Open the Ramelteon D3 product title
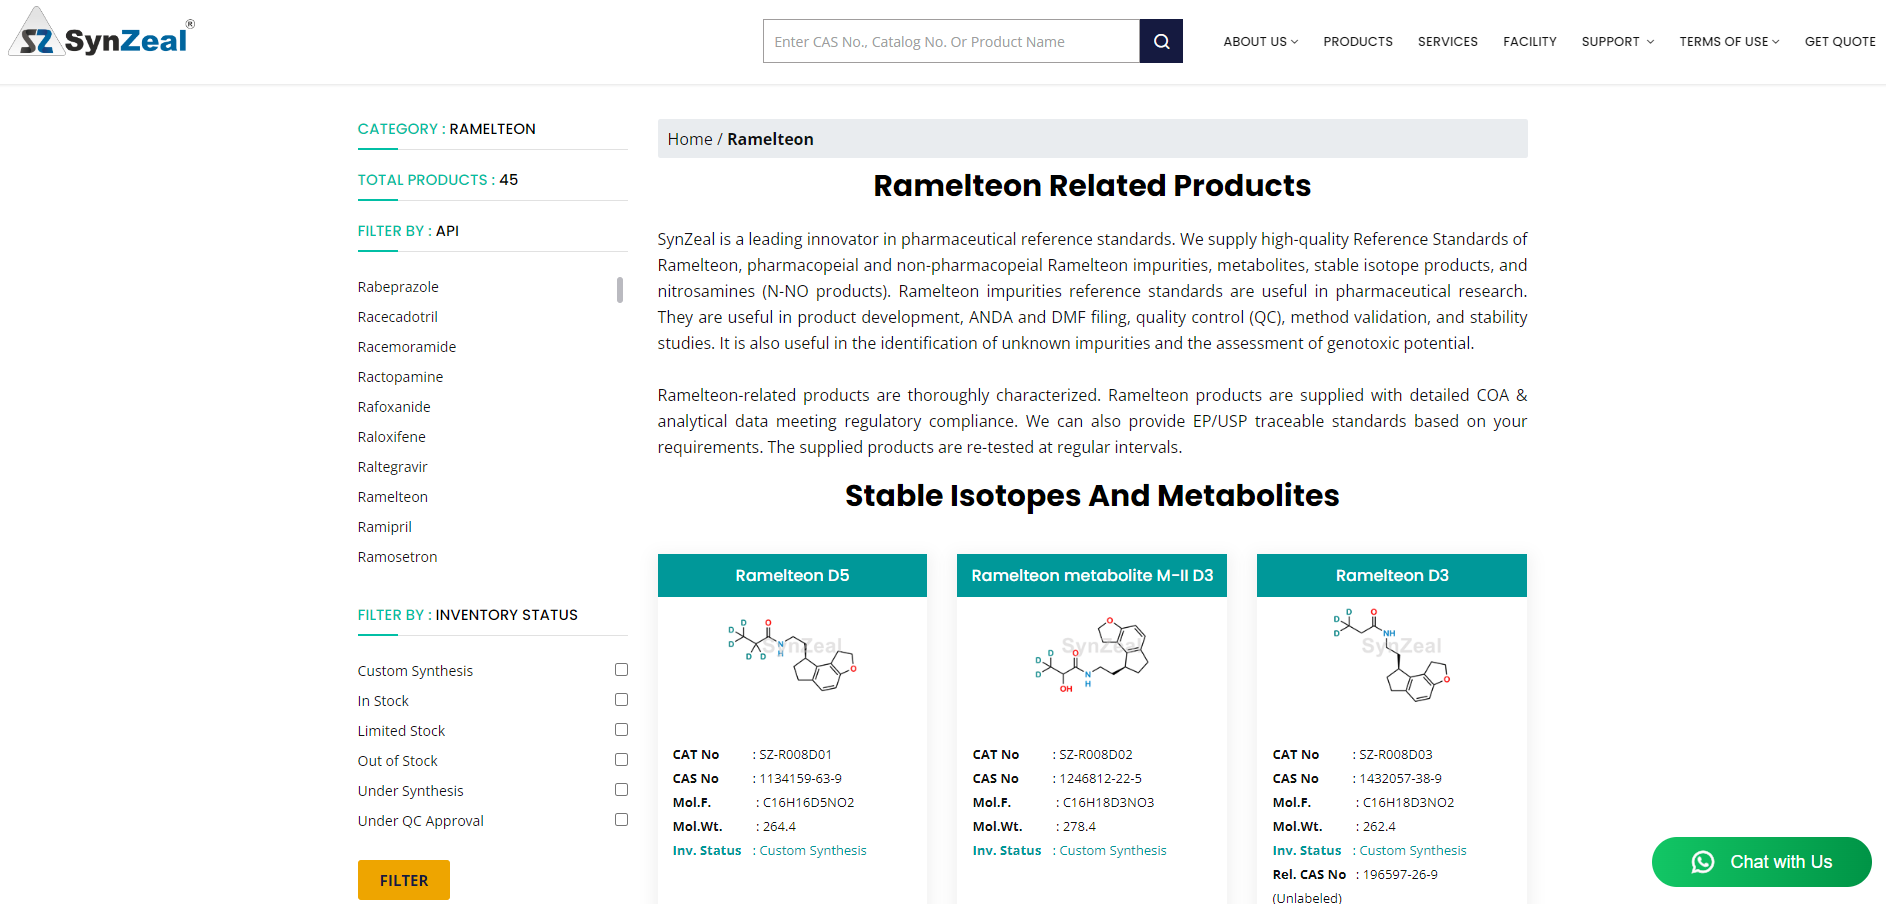This screenshot has width=1886, height=904. click(x=1392, y=575)
